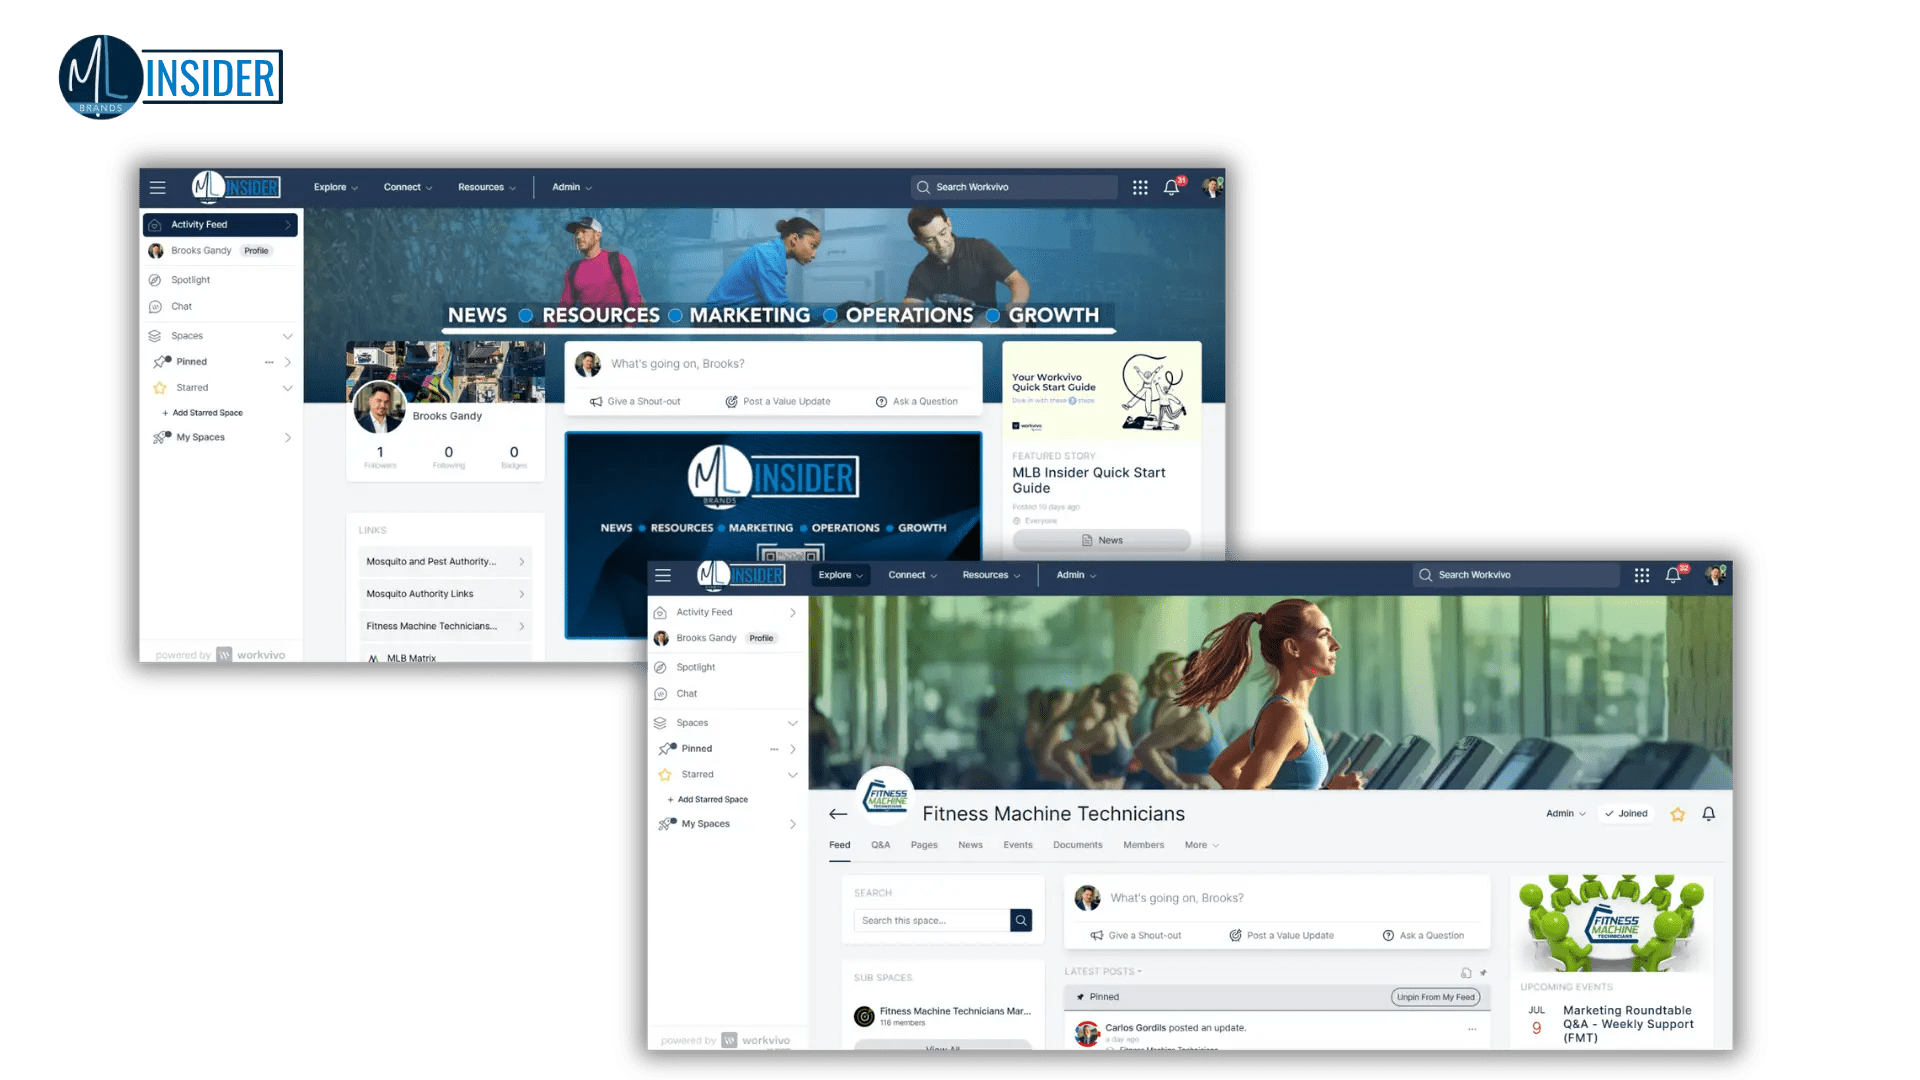Open Spotlight in back window sidebar
The image size is (1920, 1080).
click(x=190, y=280)
